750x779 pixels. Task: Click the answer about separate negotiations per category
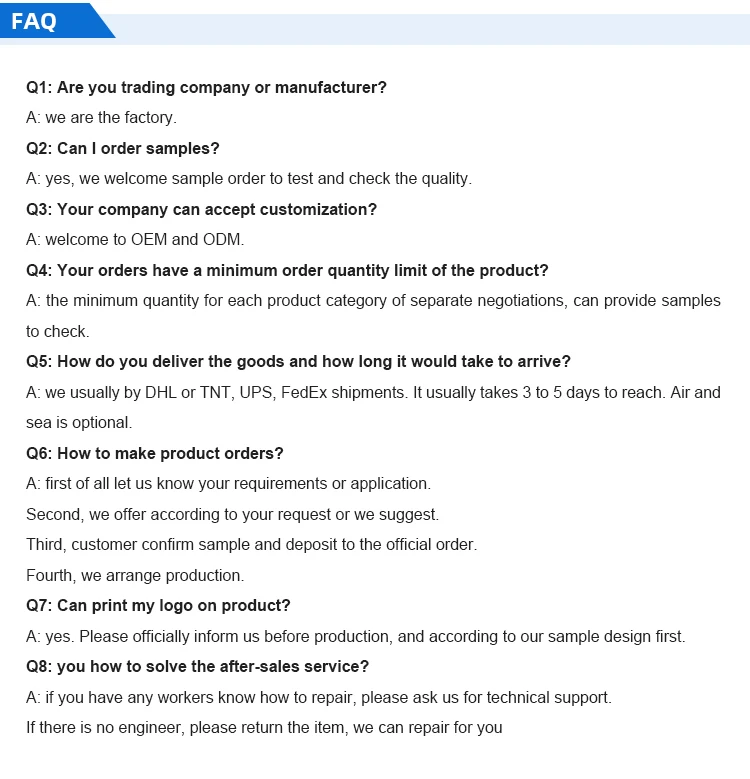tap(373, 301)
